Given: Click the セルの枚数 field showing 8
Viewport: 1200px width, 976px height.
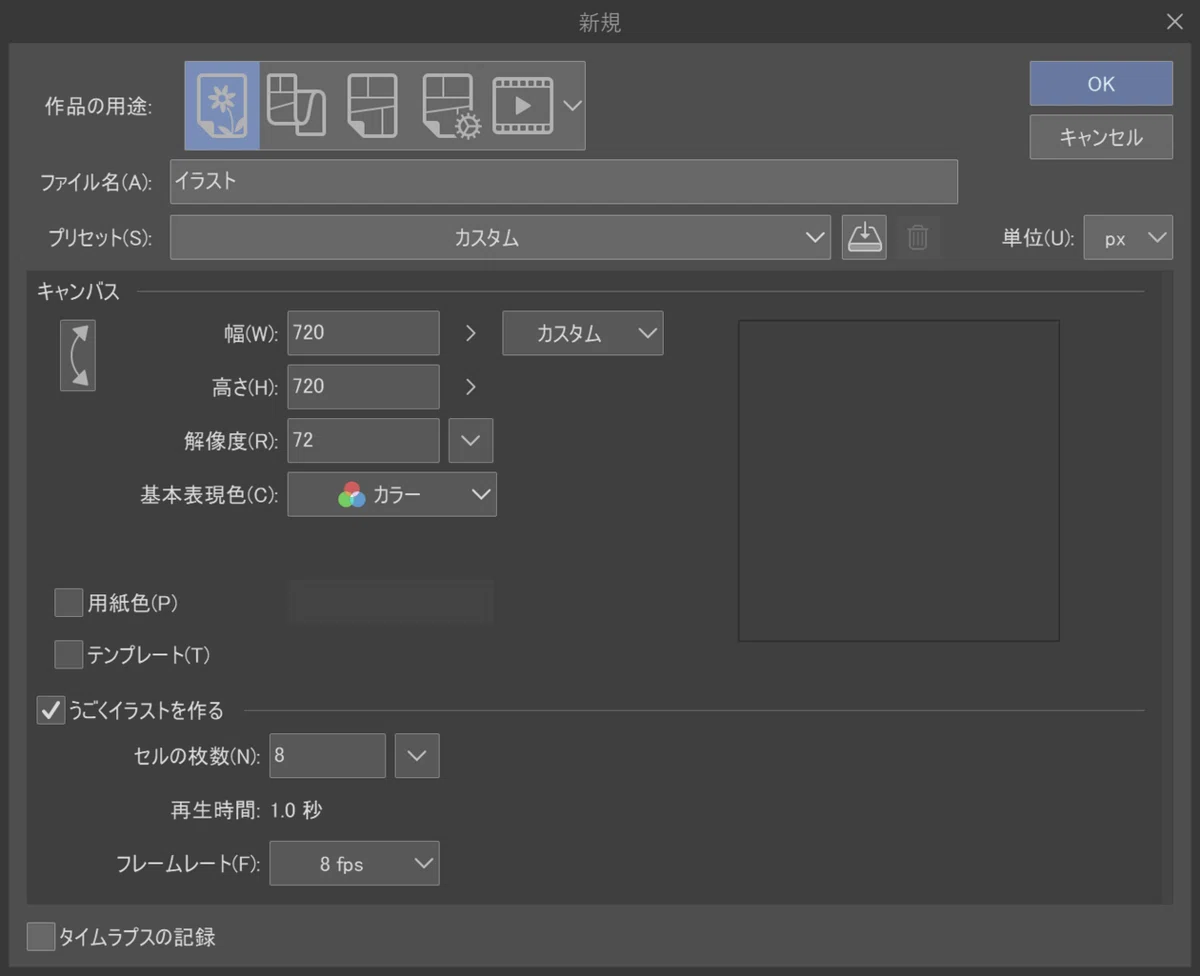Looking at the screenshot, I should coord(327,755).
